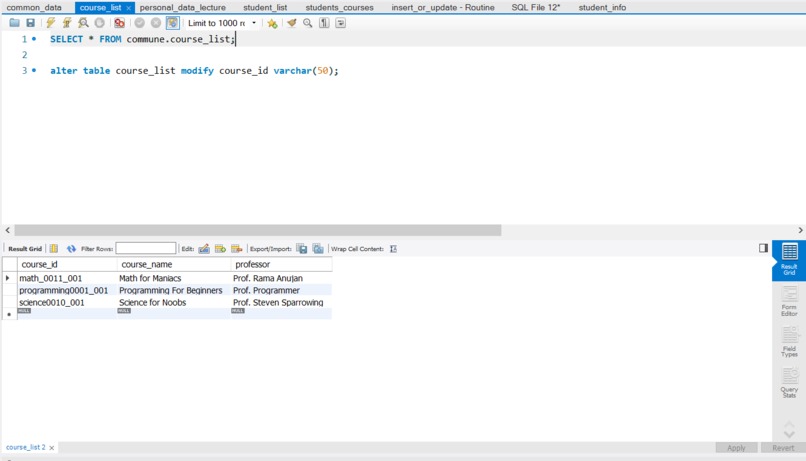Save snippet with the star icon
This screenshot has width=806, height=461.
pos(272,23)
